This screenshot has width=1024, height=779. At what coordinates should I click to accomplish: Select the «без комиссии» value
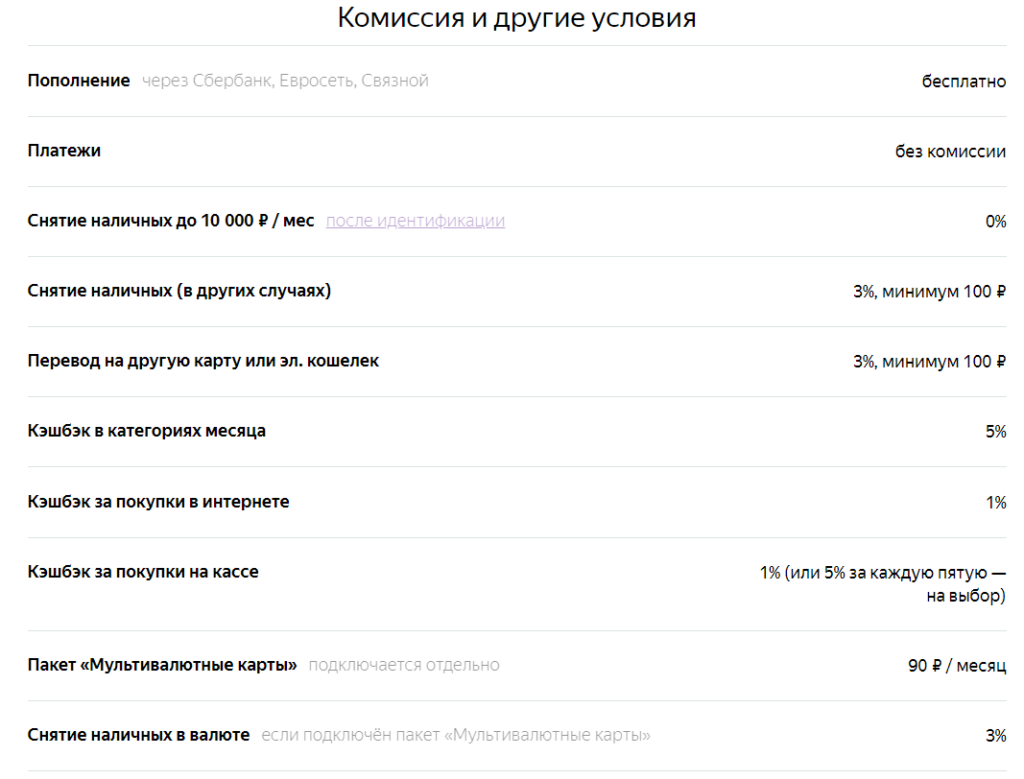click(x=950, y=152)
